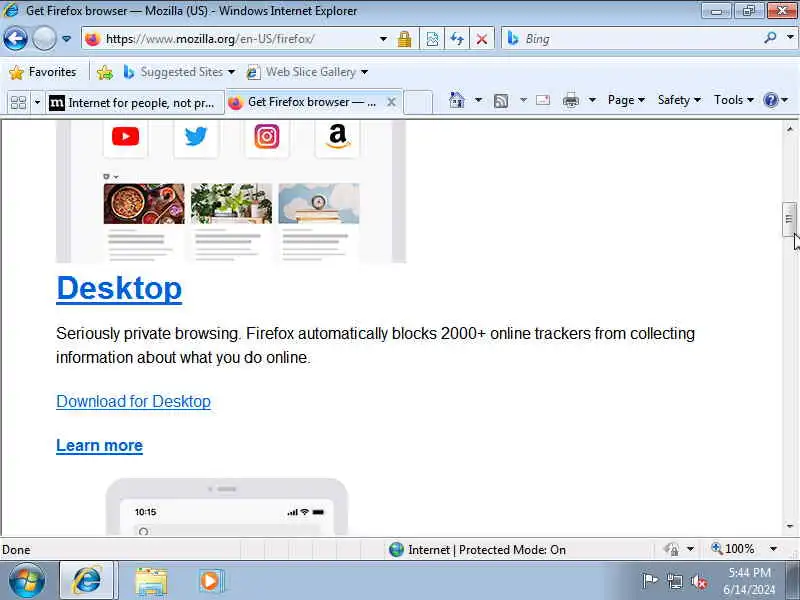
Task: Open Suggested Sites dropdown
Action: point(179,72)
